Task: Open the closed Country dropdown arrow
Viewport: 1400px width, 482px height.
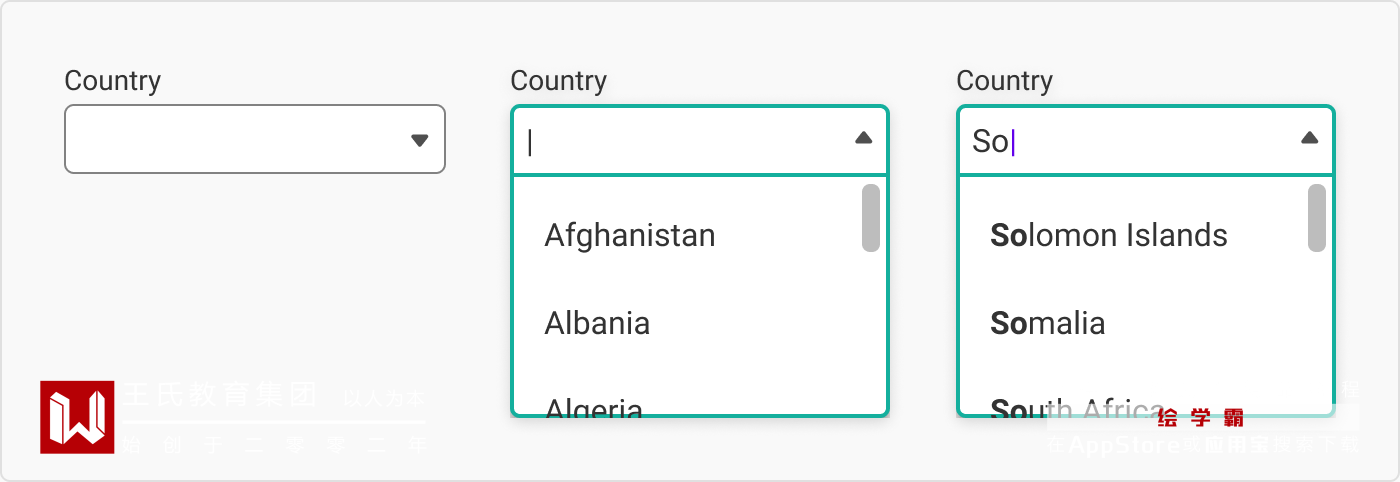Action: click(x=420, y=140)
